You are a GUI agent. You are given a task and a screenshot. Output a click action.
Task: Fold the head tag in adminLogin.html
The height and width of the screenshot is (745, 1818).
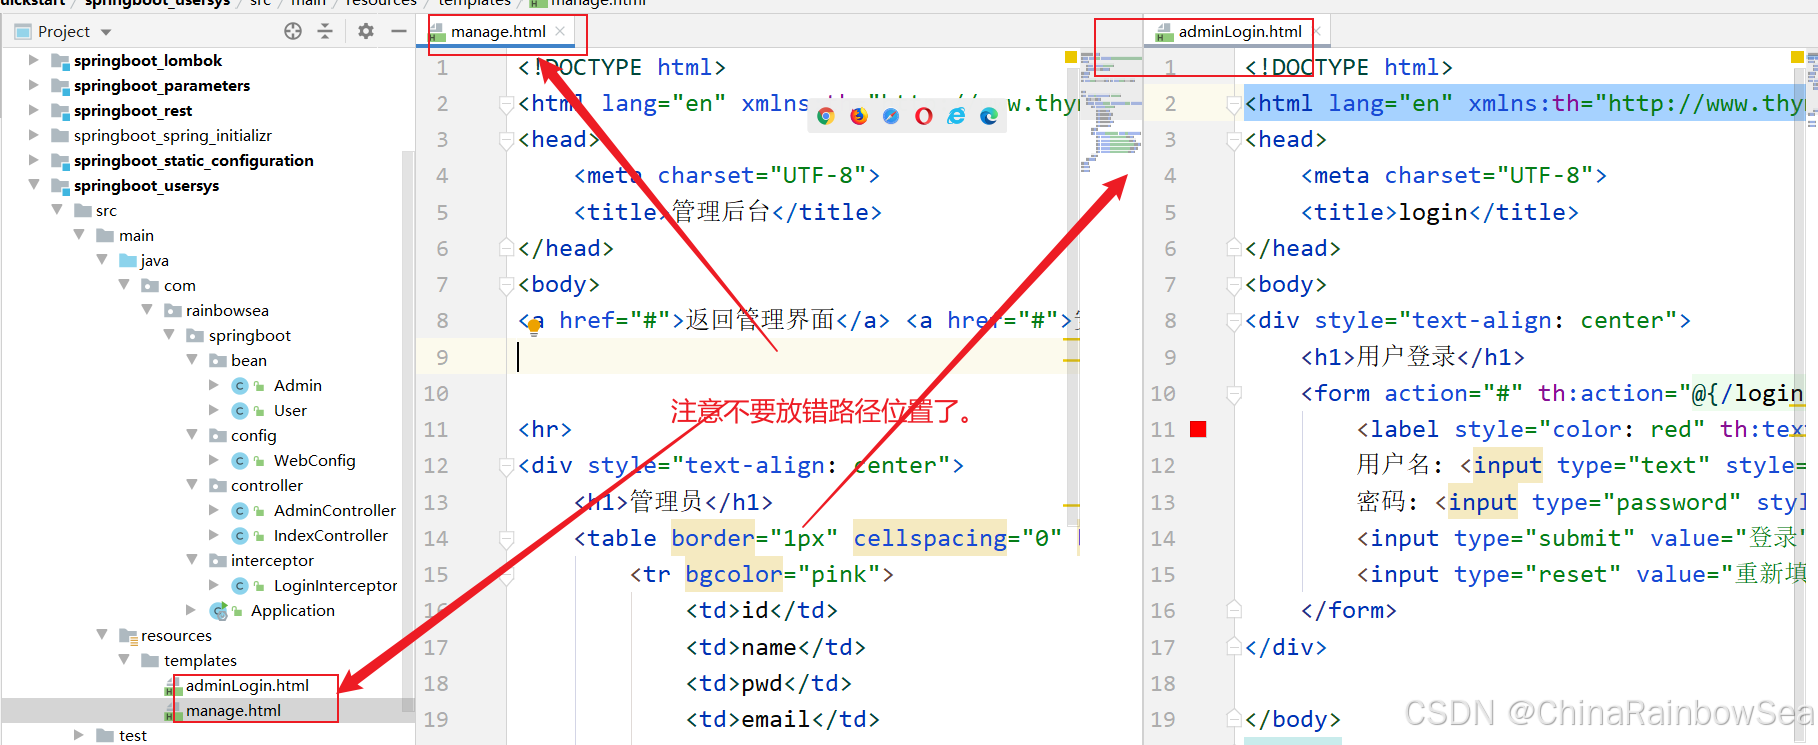1234,140
